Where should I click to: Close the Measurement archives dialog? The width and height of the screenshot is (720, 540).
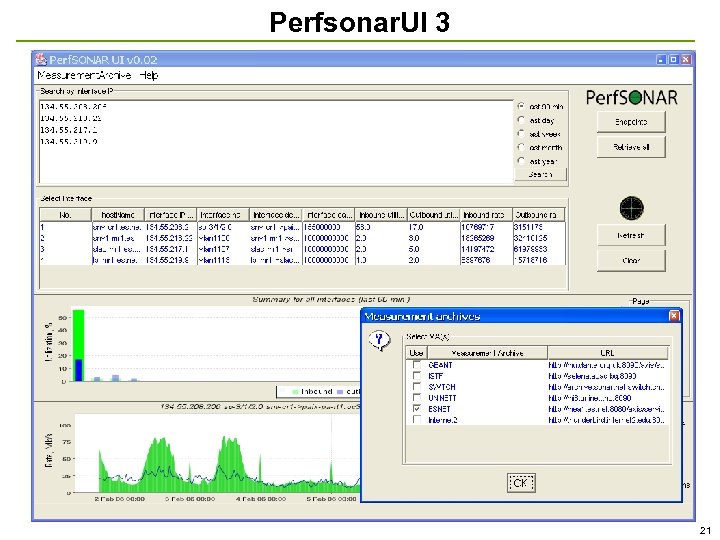tap(674, 316)
